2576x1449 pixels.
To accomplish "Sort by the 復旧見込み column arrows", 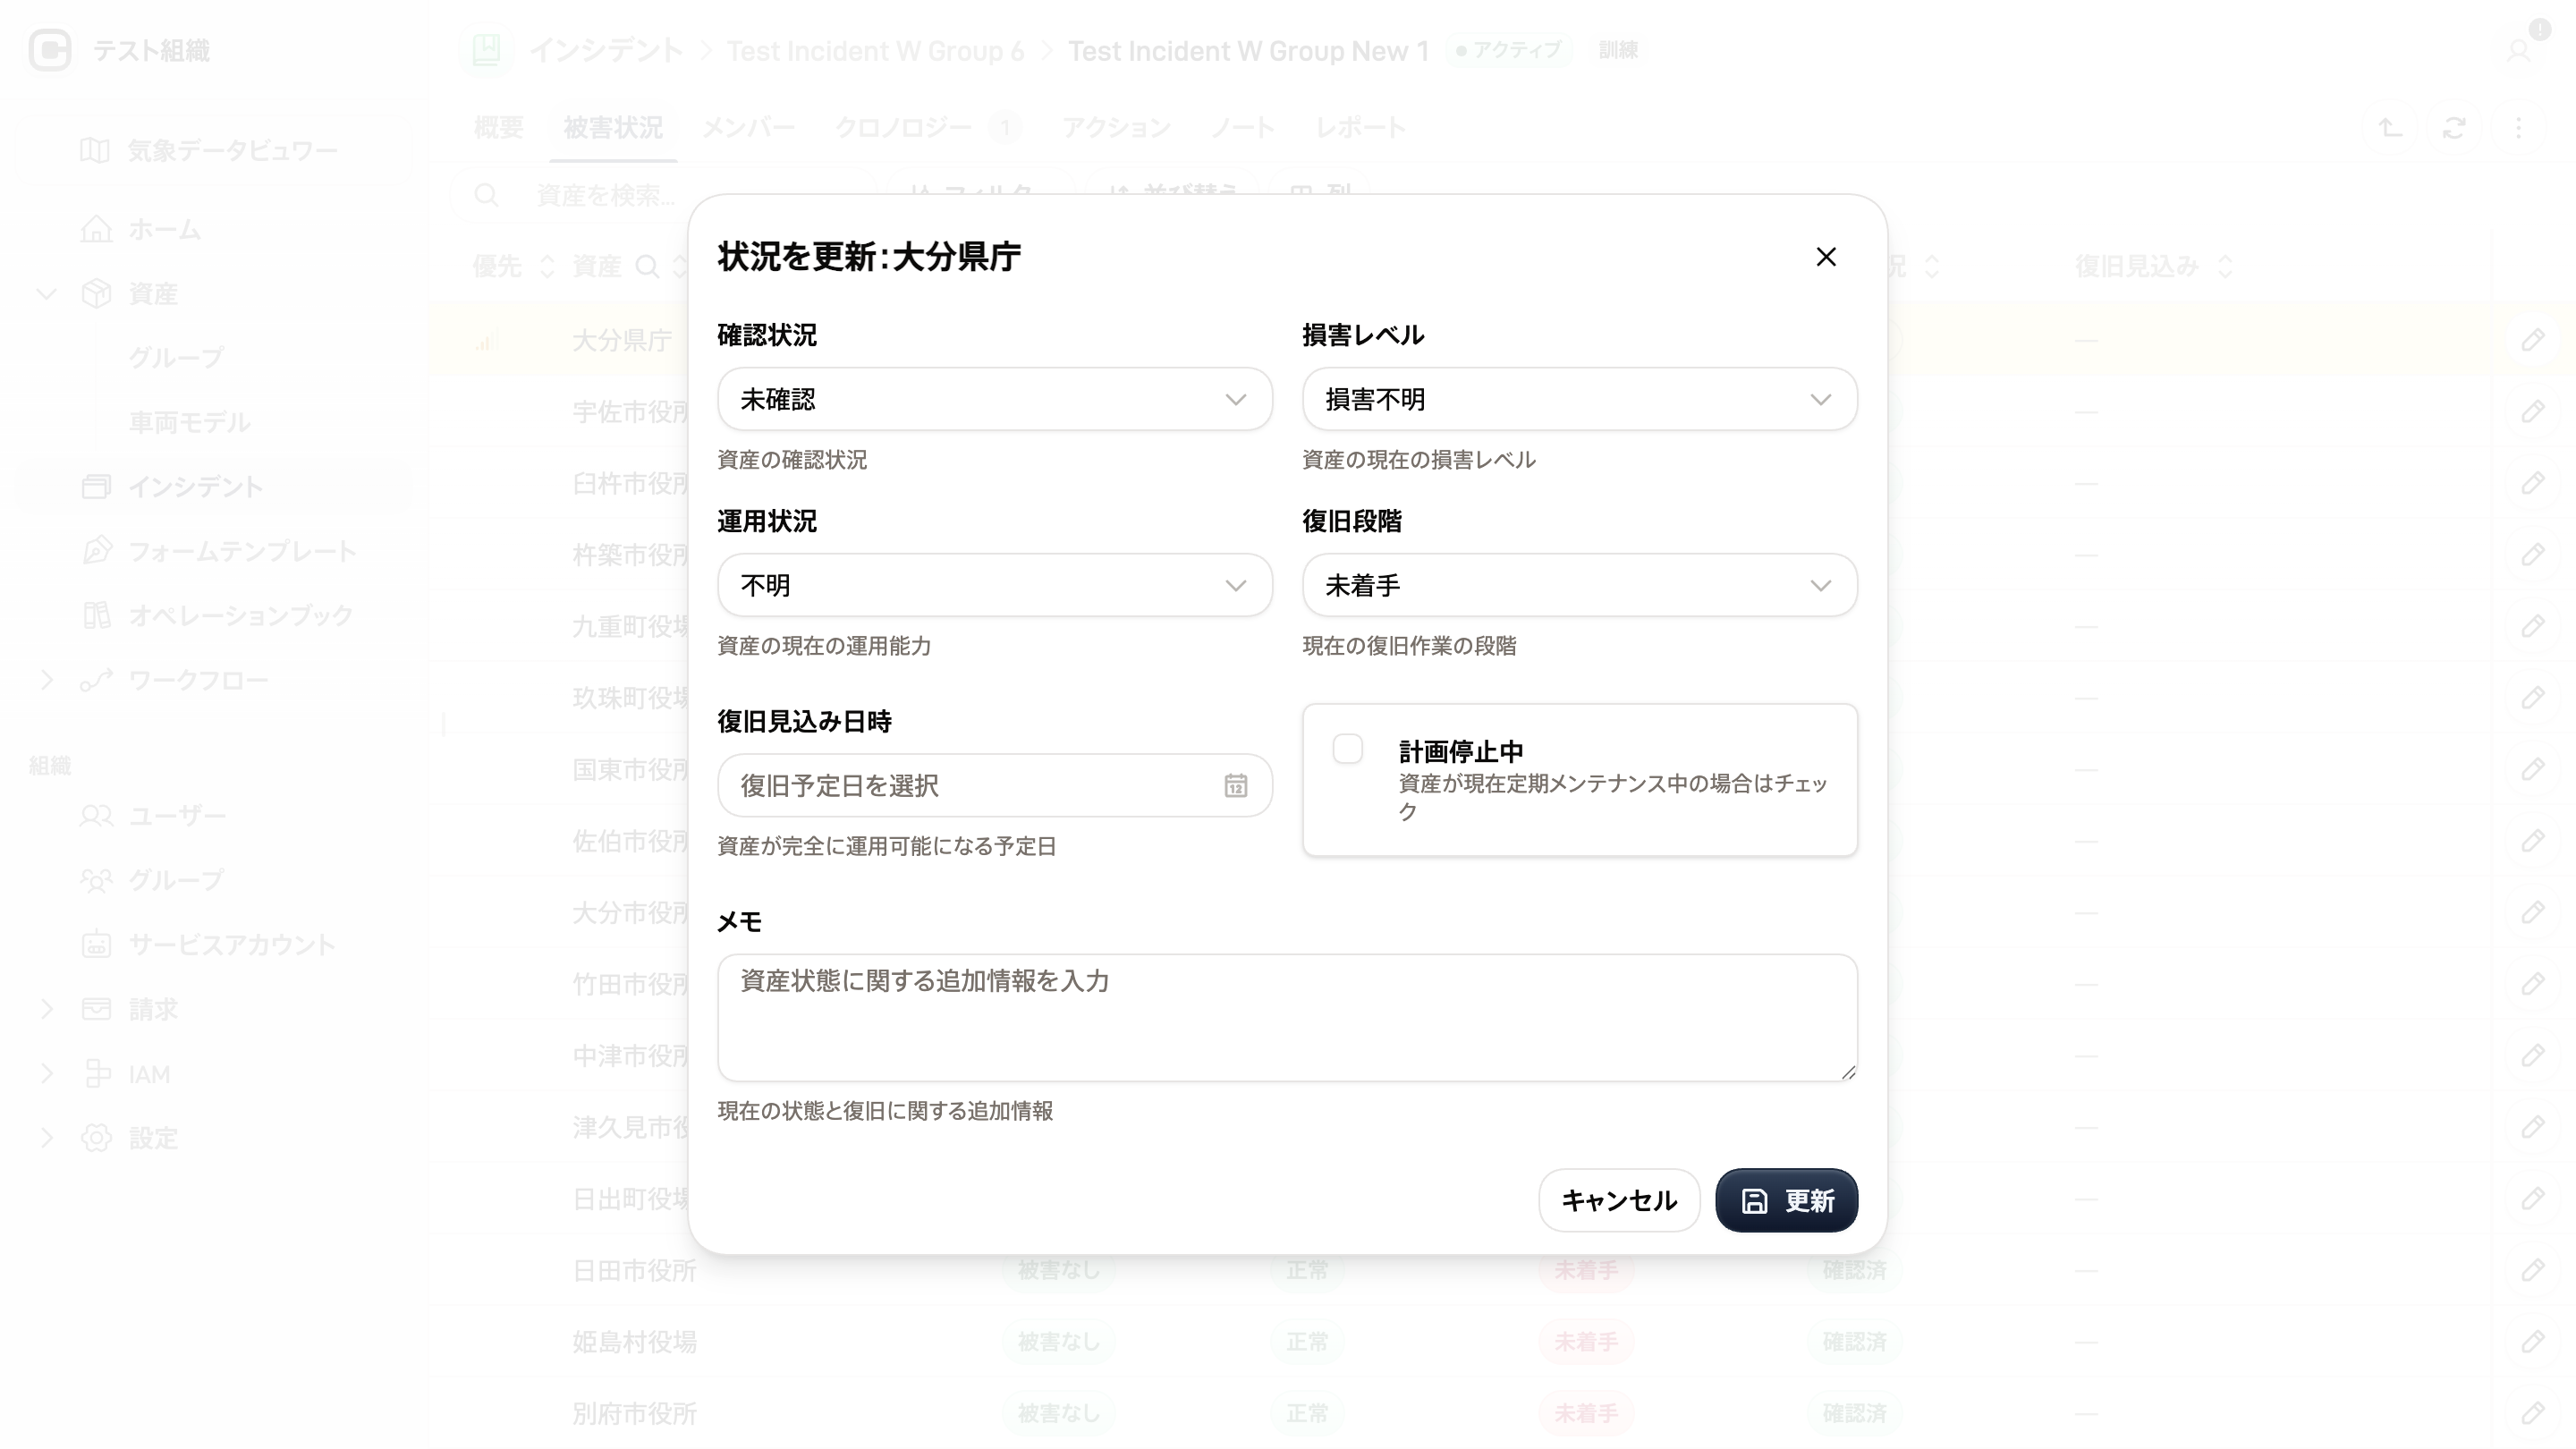I will tap(2225, 266).
